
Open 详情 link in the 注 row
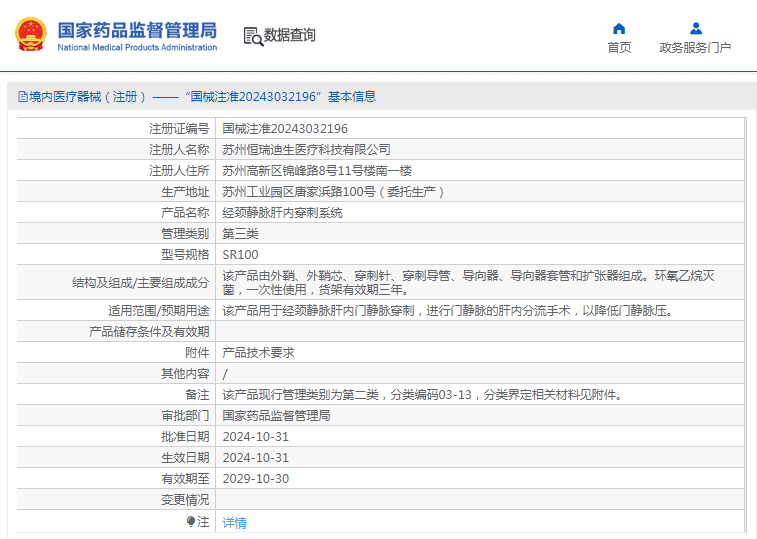234,523
